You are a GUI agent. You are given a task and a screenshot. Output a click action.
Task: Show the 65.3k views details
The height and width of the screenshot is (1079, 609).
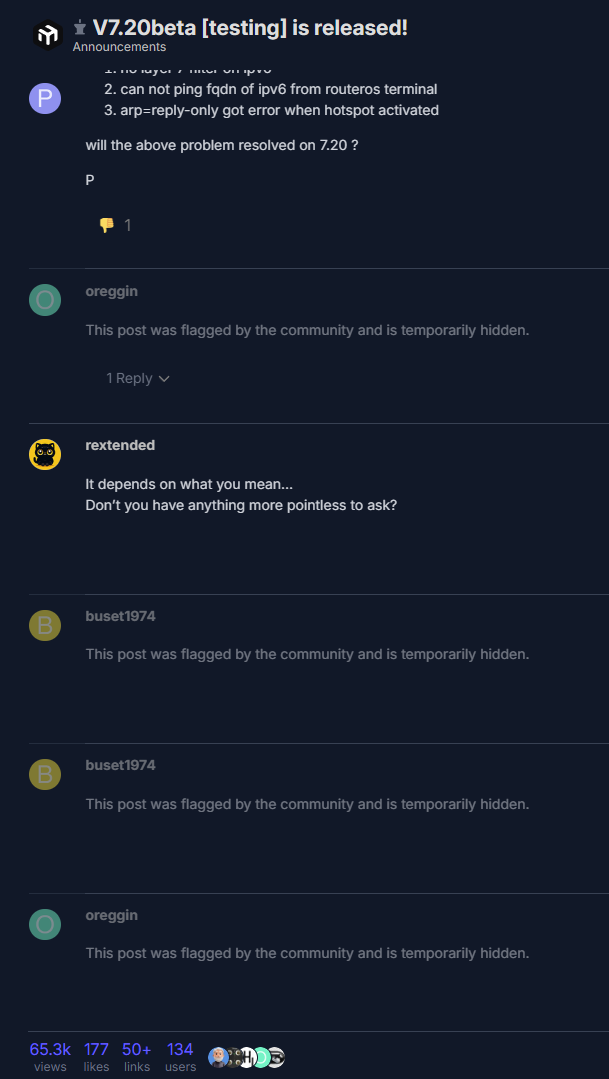(50, 1056)
